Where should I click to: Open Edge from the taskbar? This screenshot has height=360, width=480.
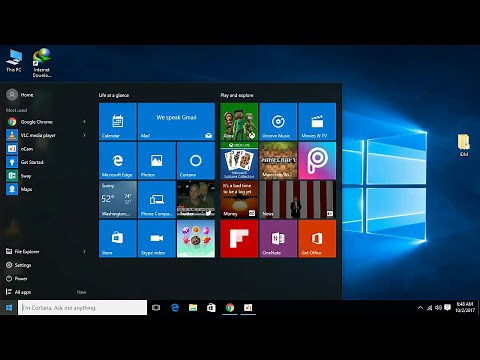click(x=175, y=307)
